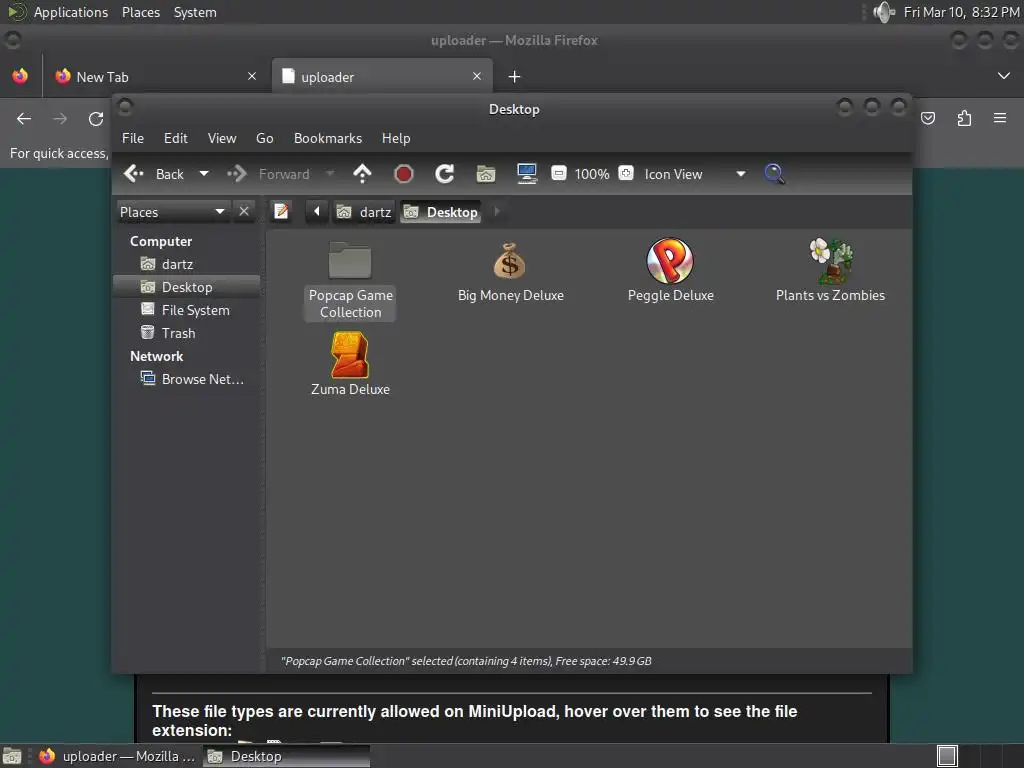The height and width of the screenshot is (768, 1024).
Task: Select the Big Money Deluxe icon
Action: pyautogui.click(x=510, y=272)
